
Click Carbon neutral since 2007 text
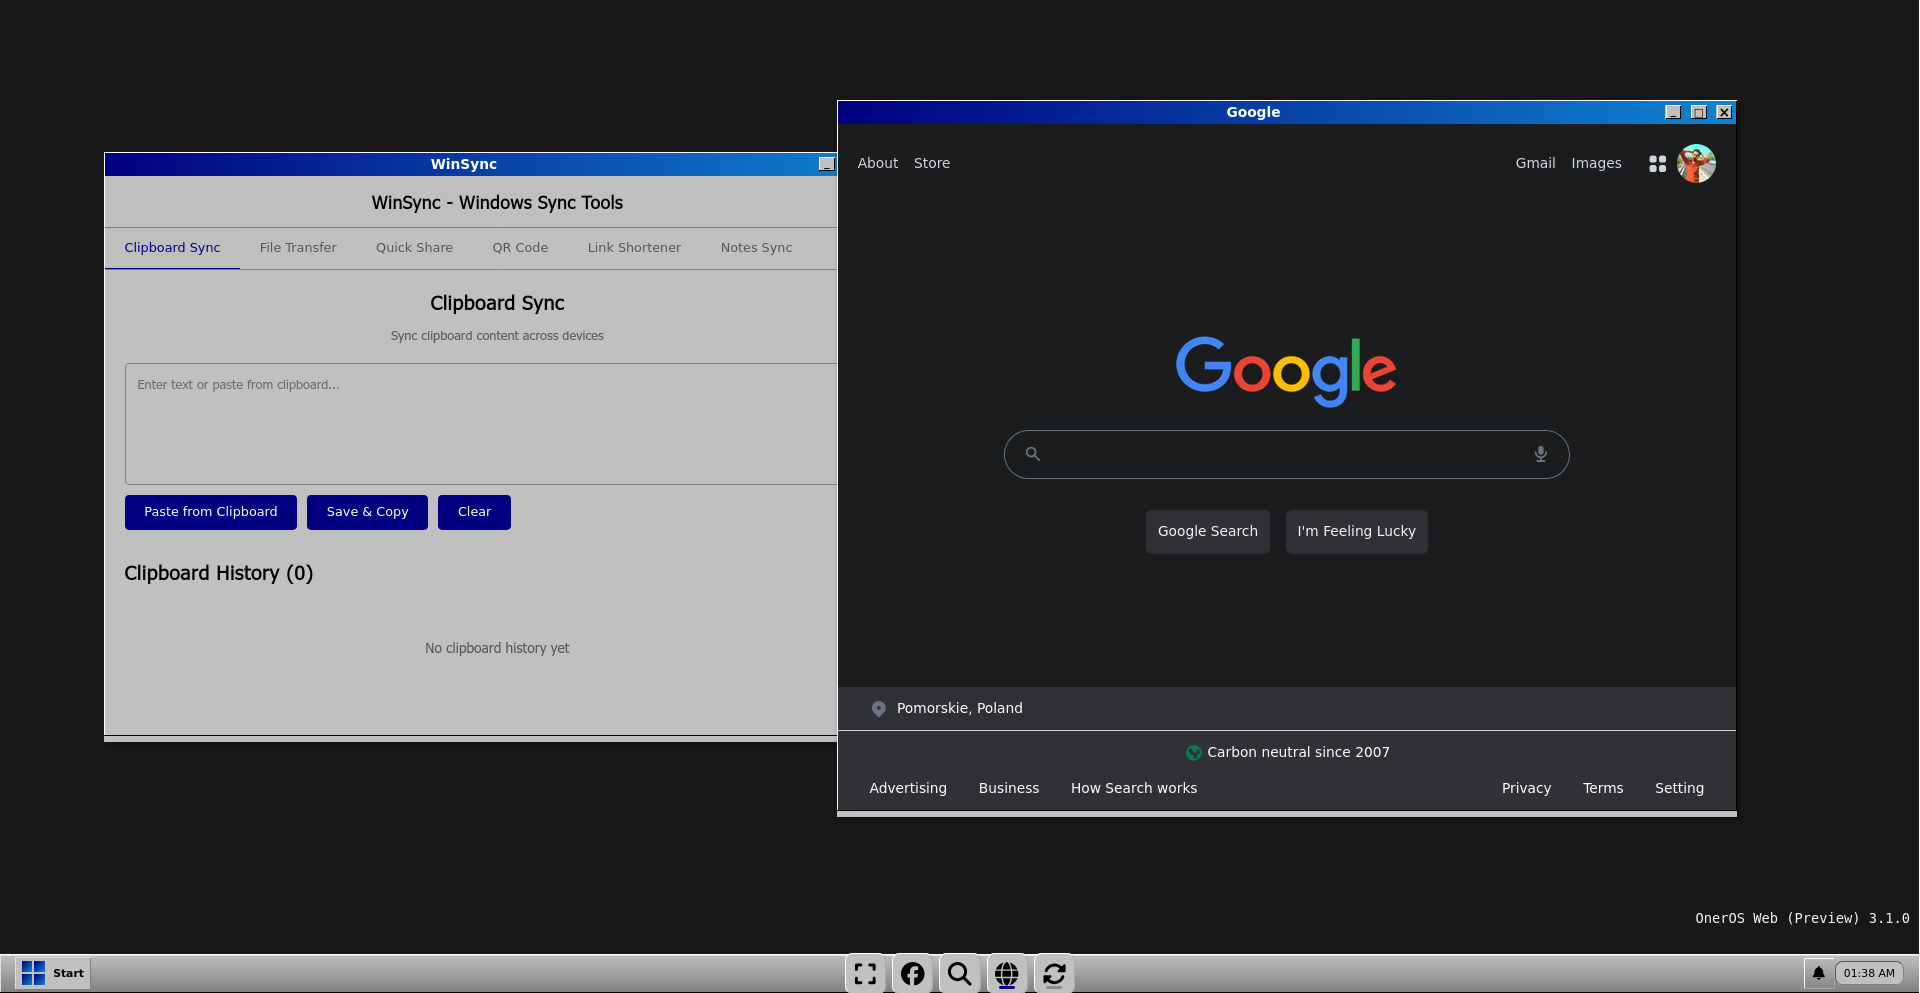1298,753
